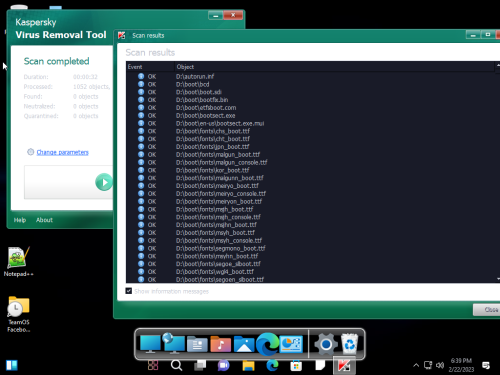Viewport: 500px width, 375px height.
Task: Click Change parameters link
Action: (62, 152)
